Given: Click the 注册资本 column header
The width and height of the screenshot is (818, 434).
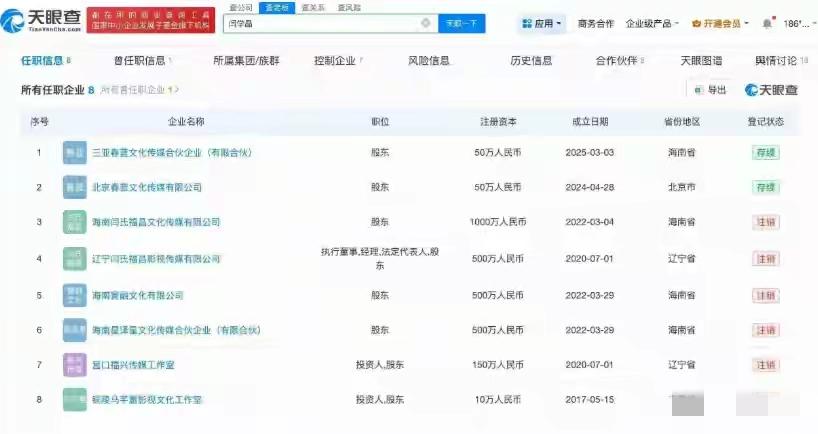Looking at the screenshot, I should (x=498, y=122).
